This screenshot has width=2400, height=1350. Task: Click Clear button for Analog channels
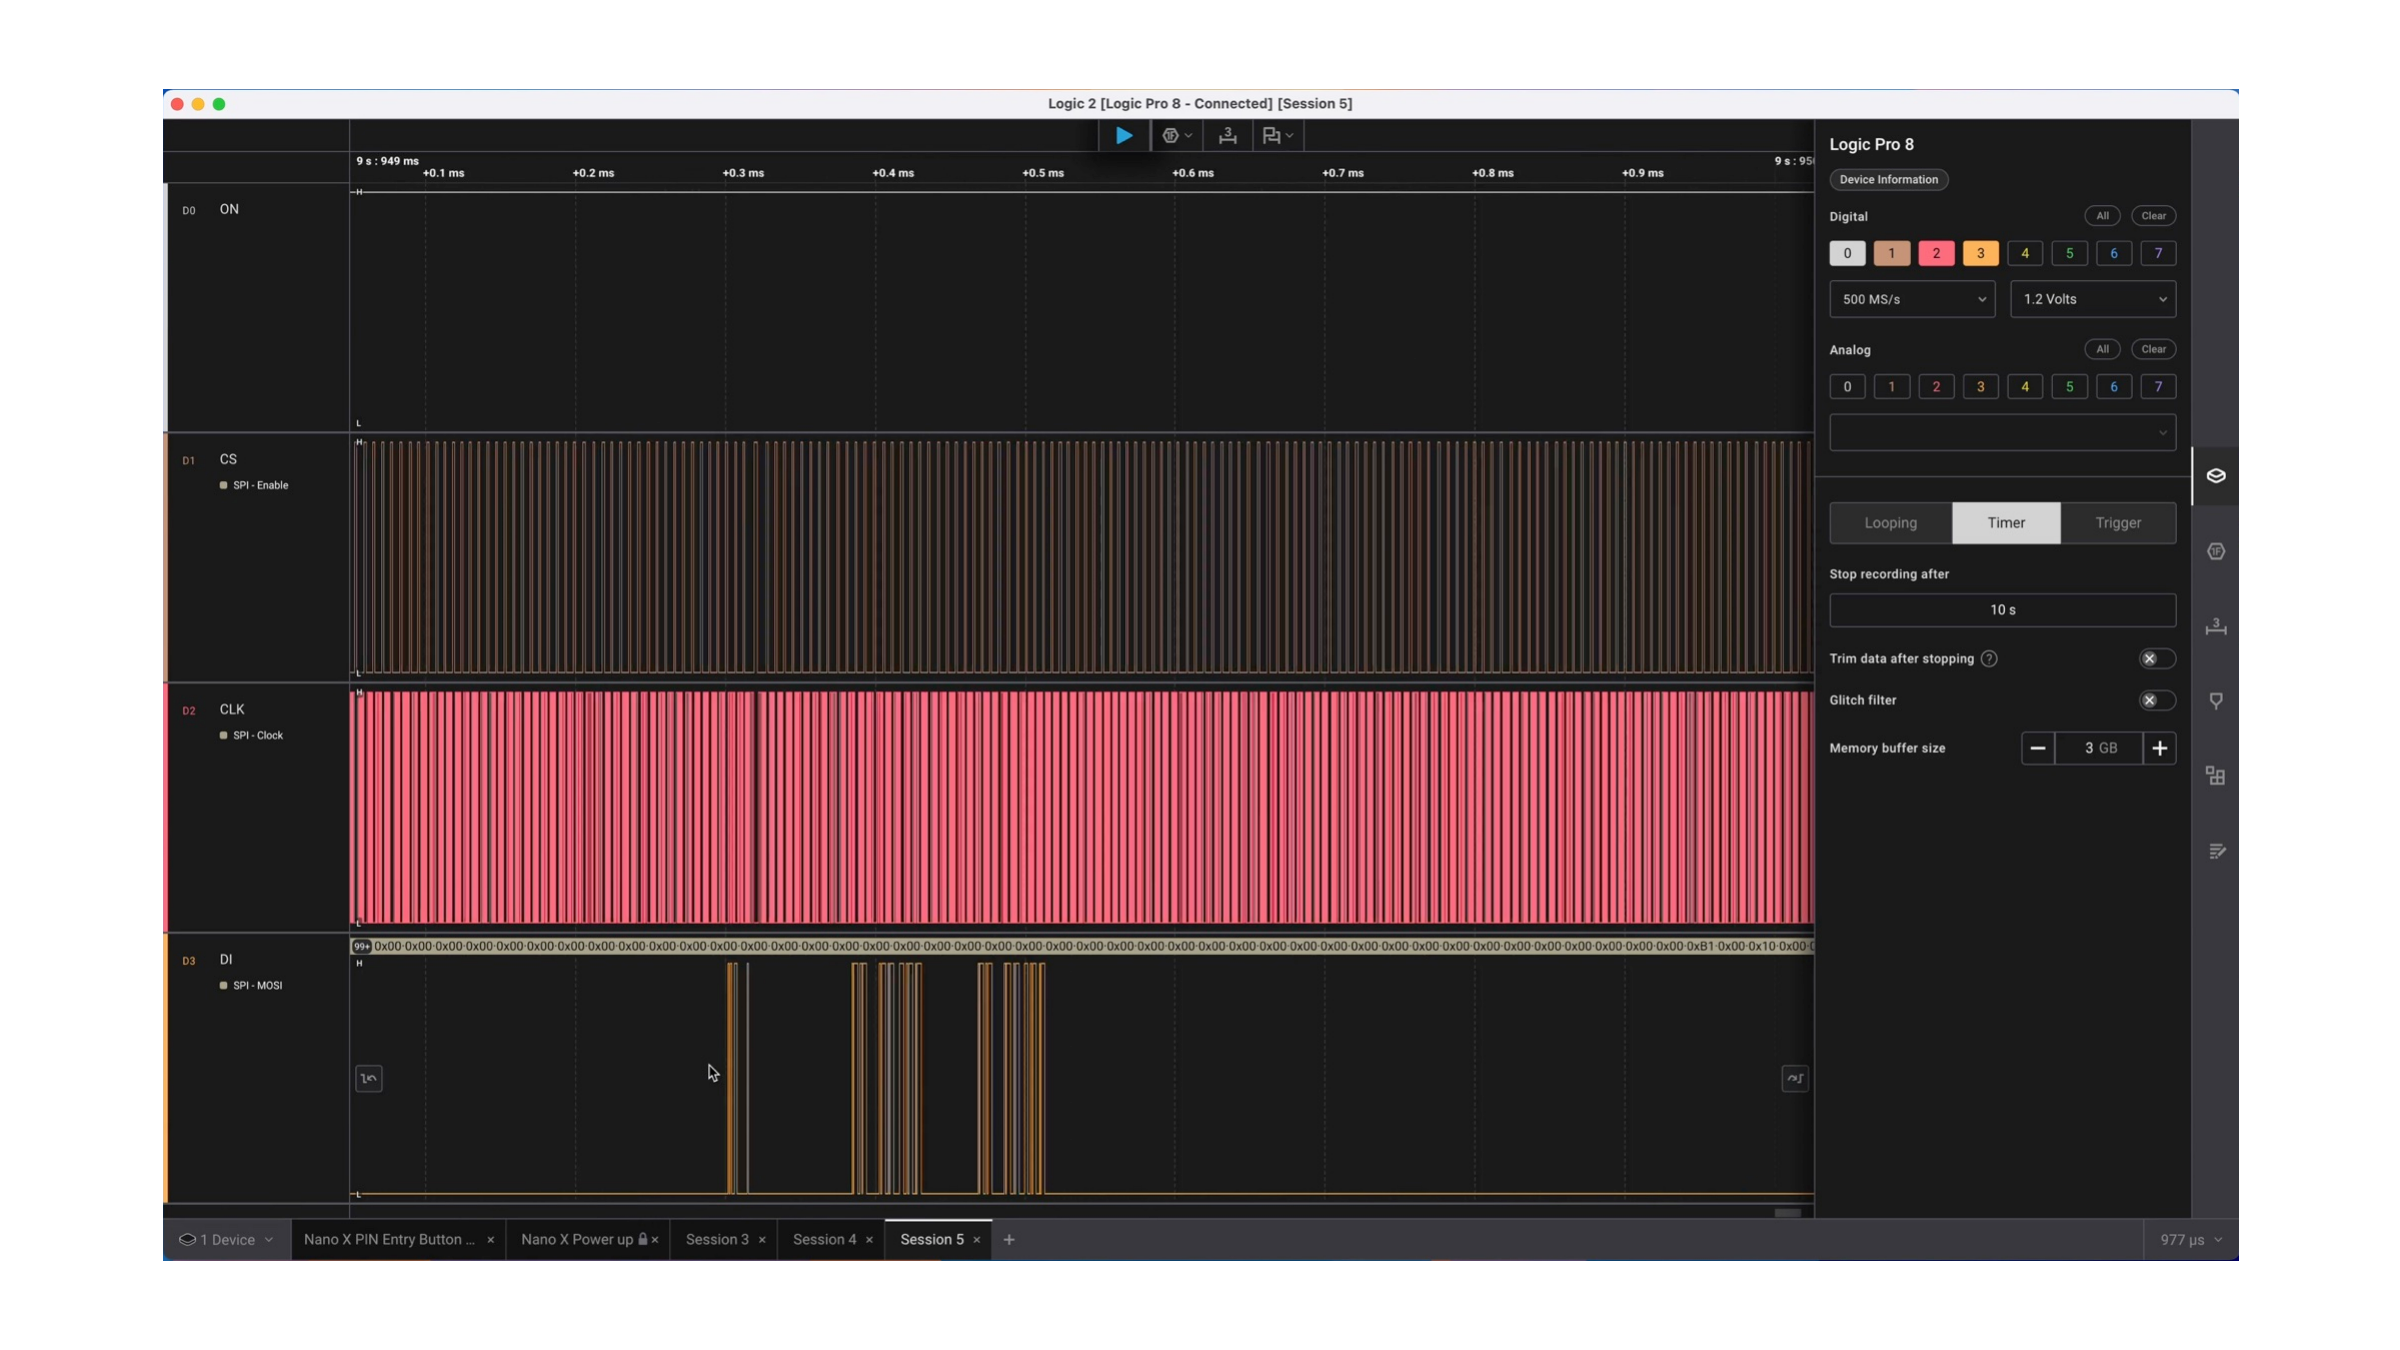click(x=2153, y=349)
